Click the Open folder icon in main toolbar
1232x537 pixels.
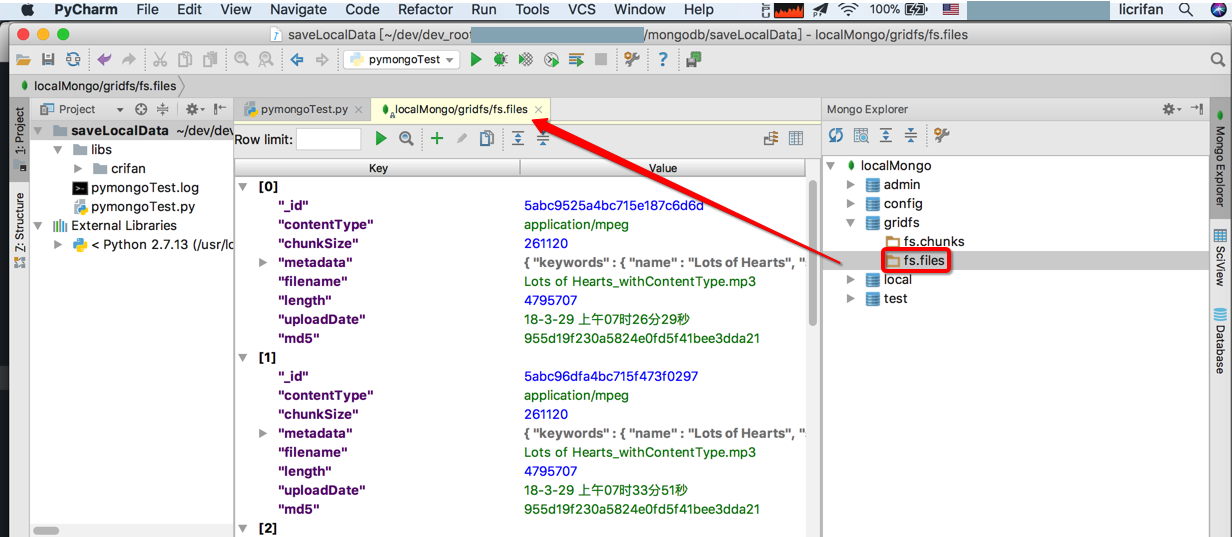23,60
